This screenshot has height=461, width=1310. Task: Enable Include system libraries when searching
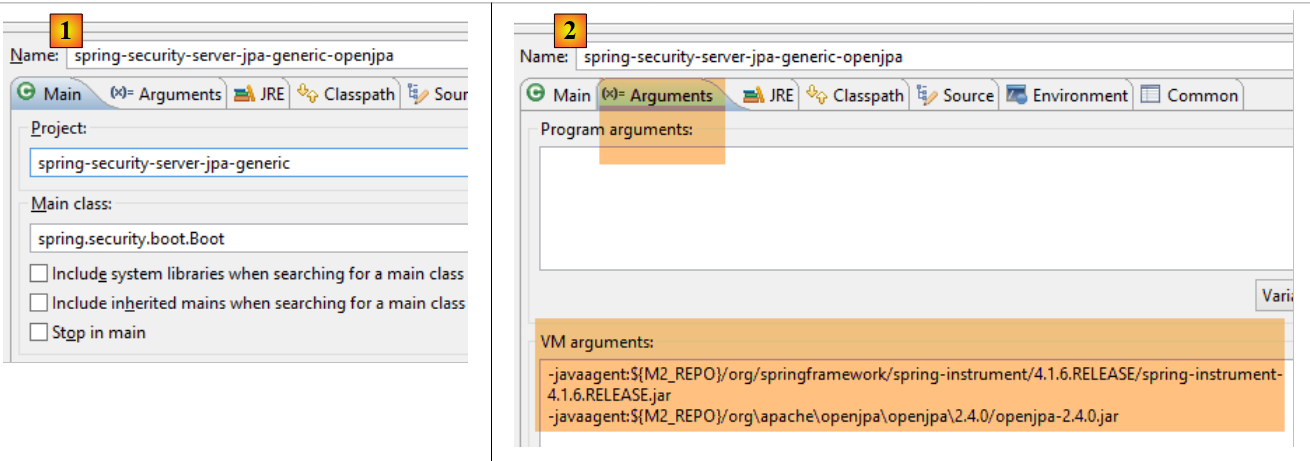click(x=39, y=273)
